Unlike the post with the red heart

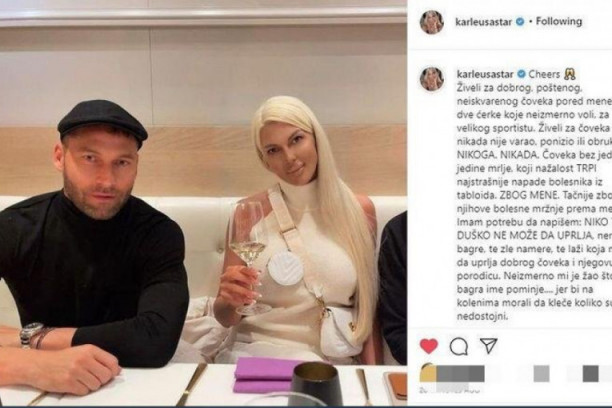[429, 346]
